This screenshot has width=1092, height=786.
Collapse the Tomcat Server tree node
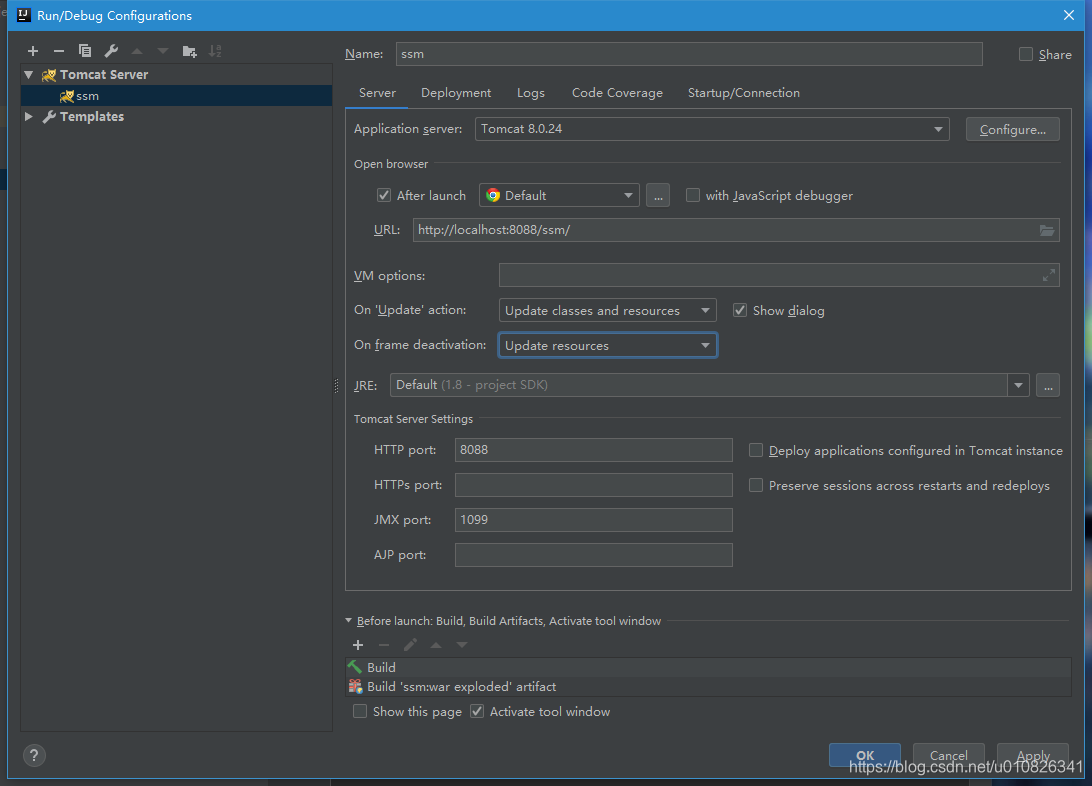pyautogui.click(x=29, y=74)
